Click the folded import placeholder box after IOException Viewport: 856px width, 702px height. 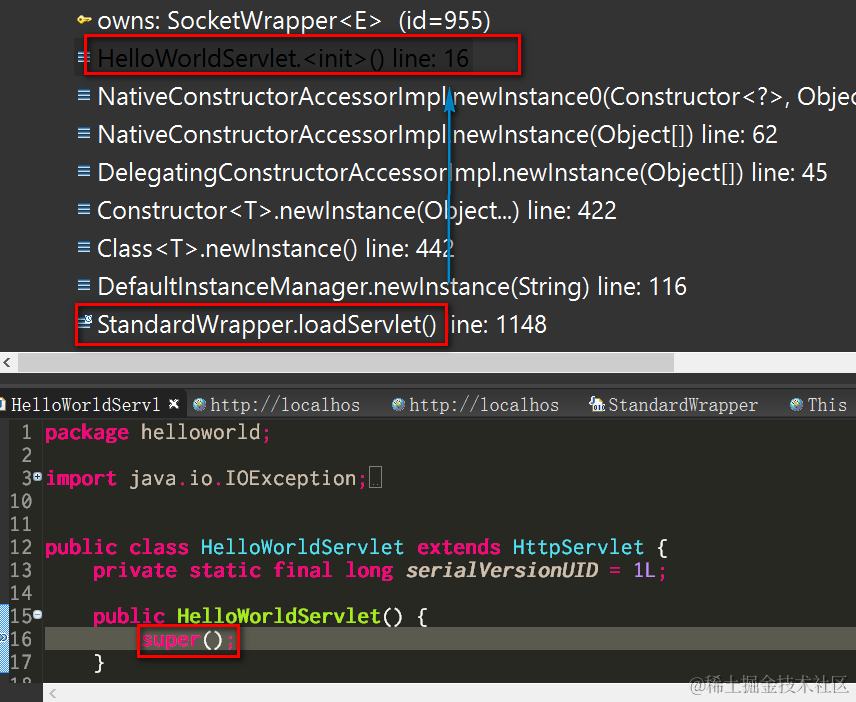click(376, 478)
